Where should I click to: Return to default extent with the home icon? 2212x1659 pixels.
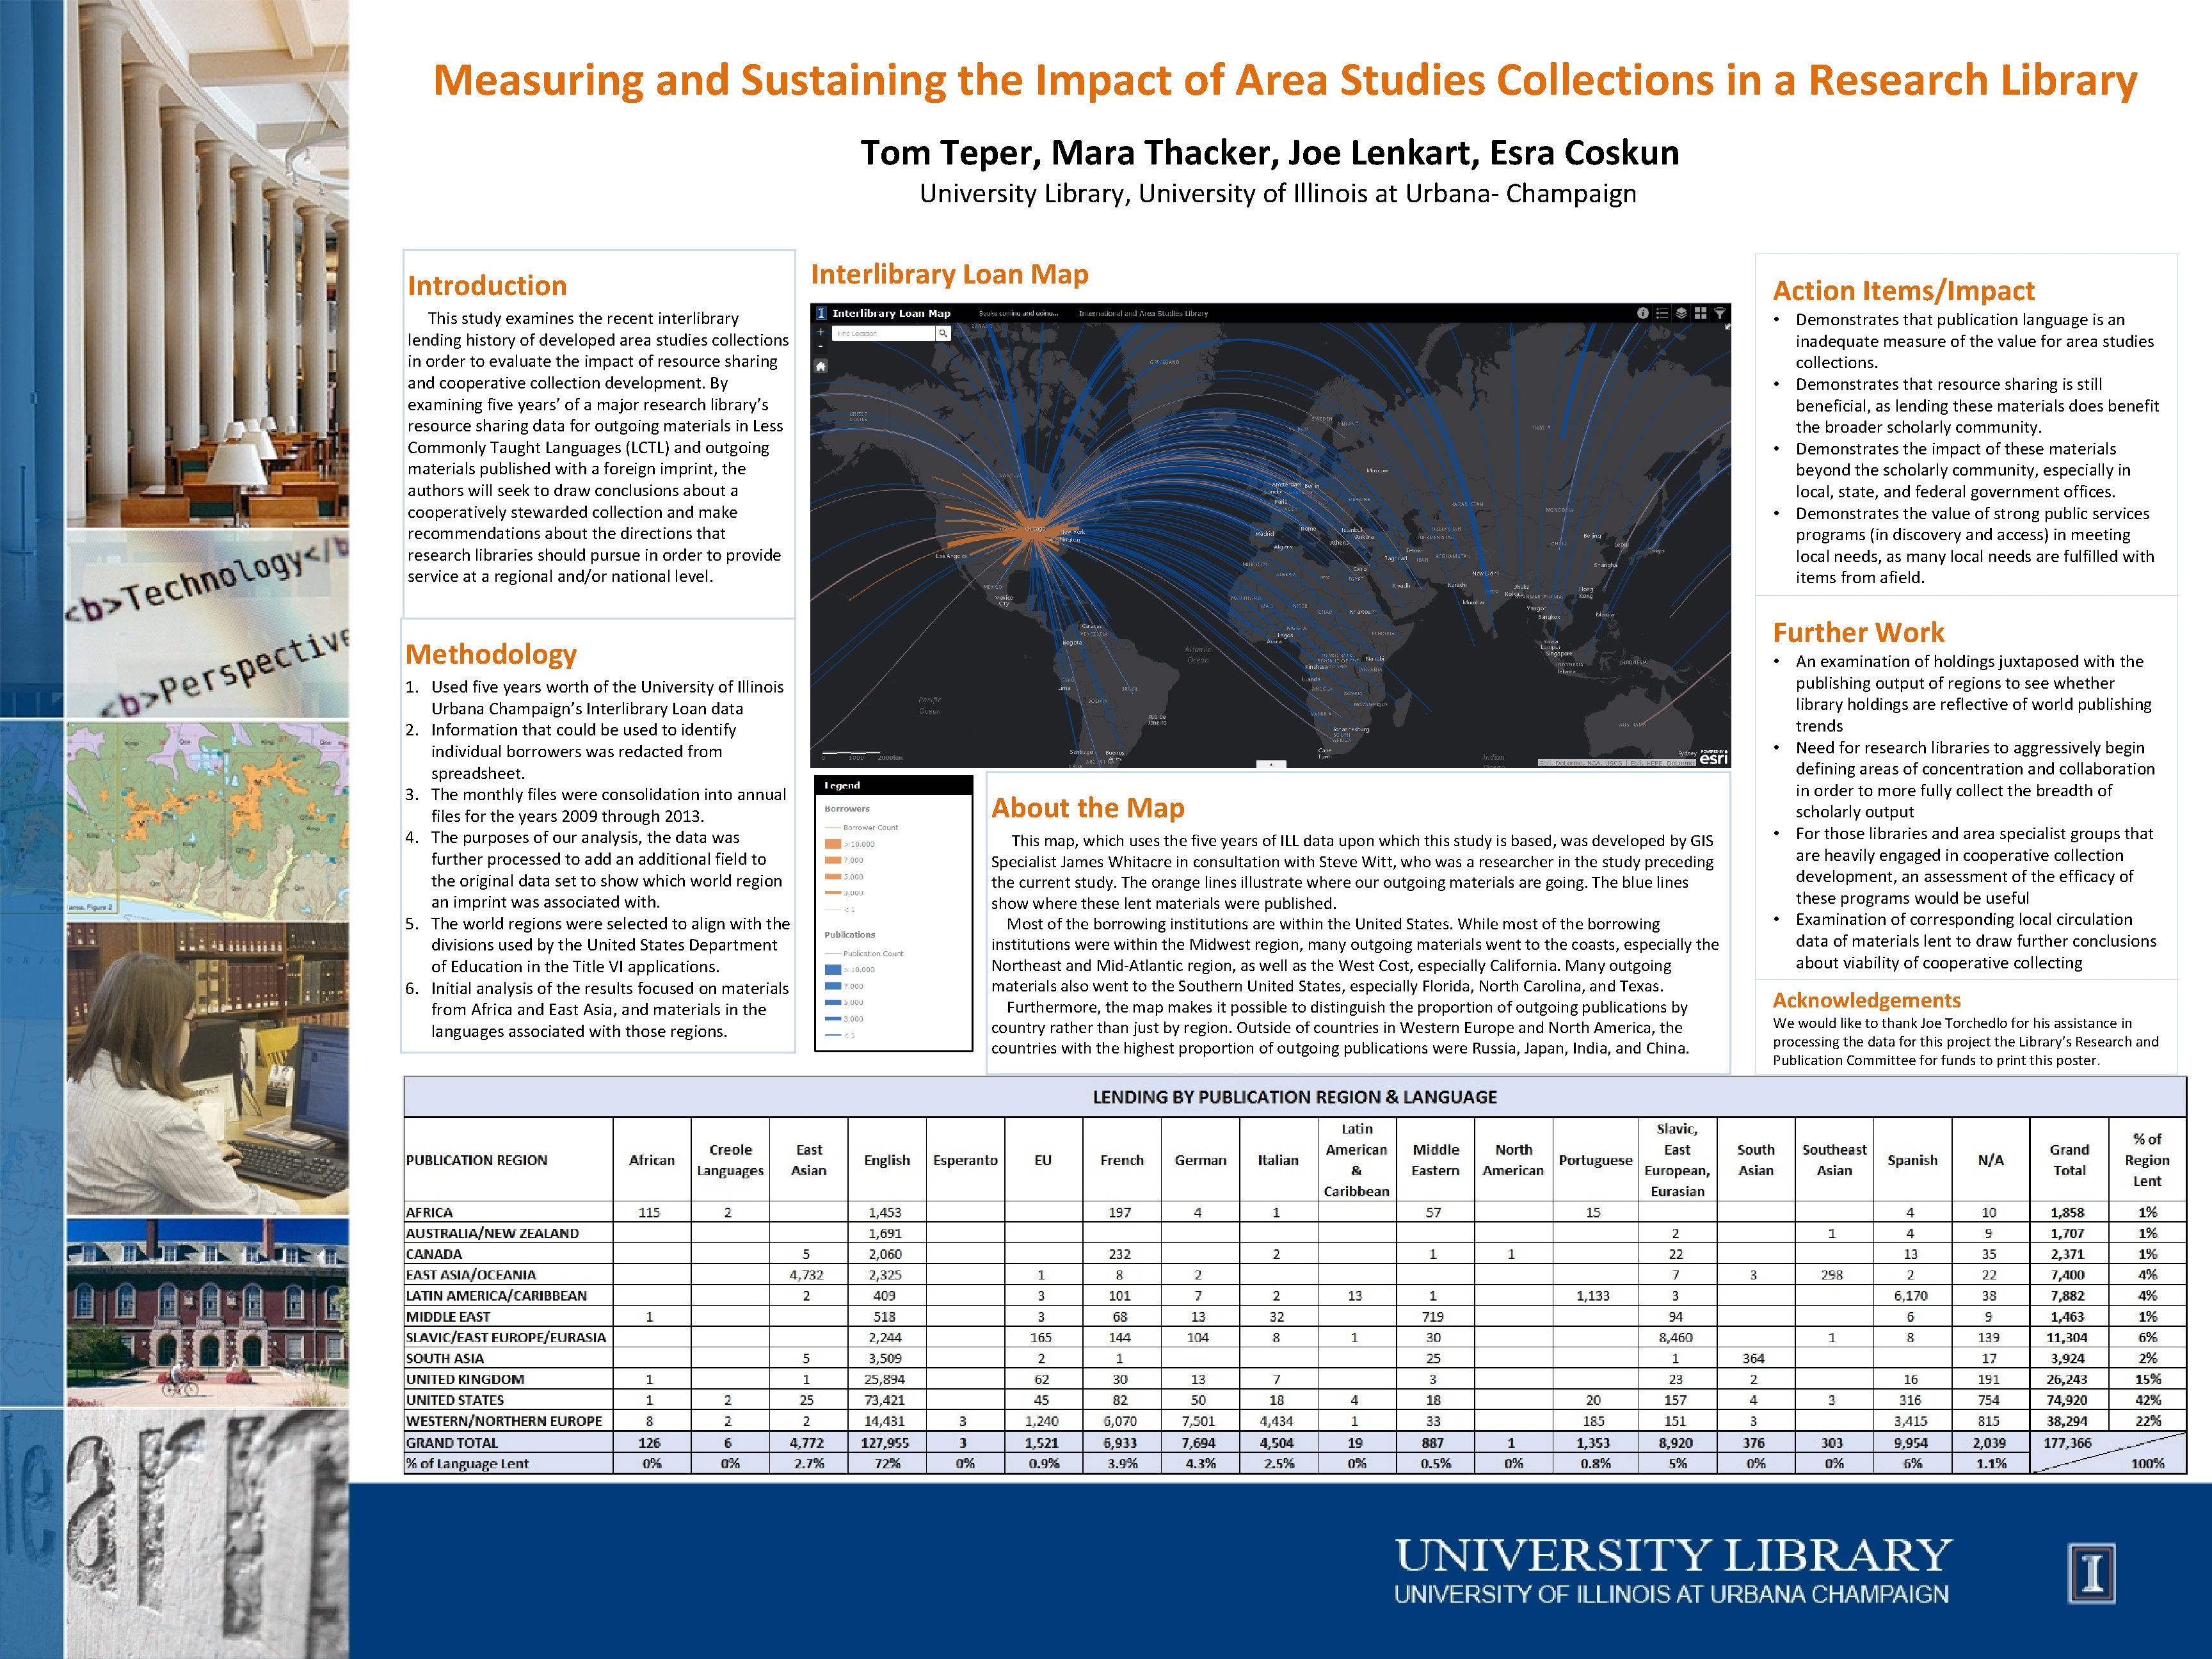point(820,365)
